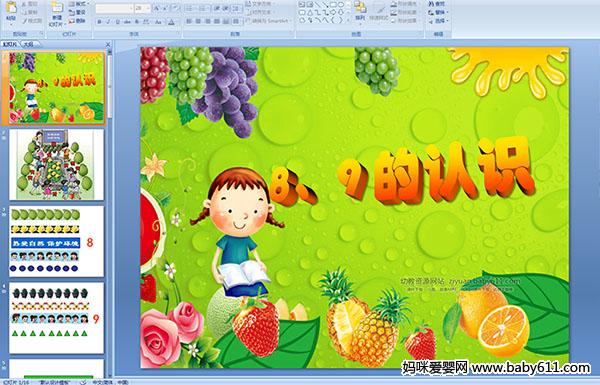
Task: Switch to the Outline tab in left pane
Action: (27, 44)
